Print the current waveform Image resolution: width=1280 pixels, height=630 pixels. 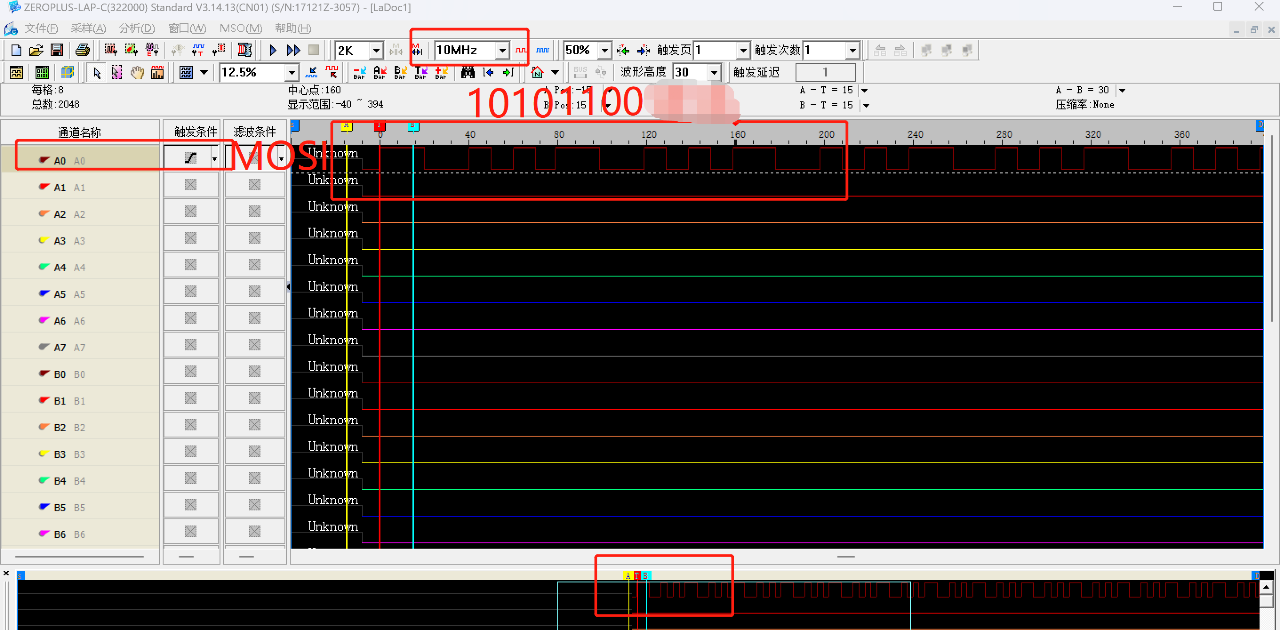click(82, 49)
